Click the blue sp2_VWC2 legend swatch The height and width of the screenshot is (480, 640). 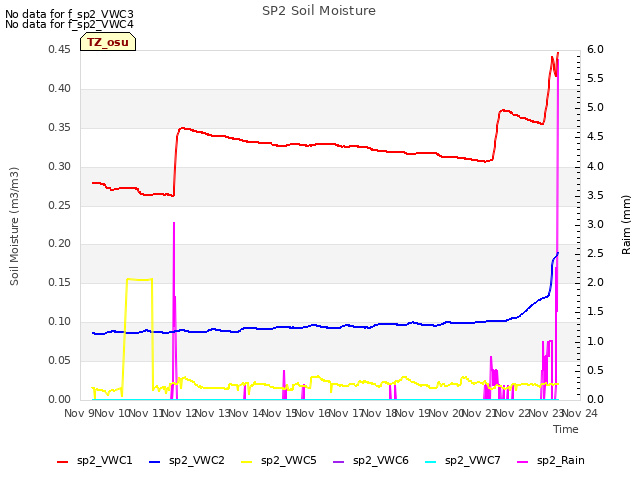coord(154,462)
